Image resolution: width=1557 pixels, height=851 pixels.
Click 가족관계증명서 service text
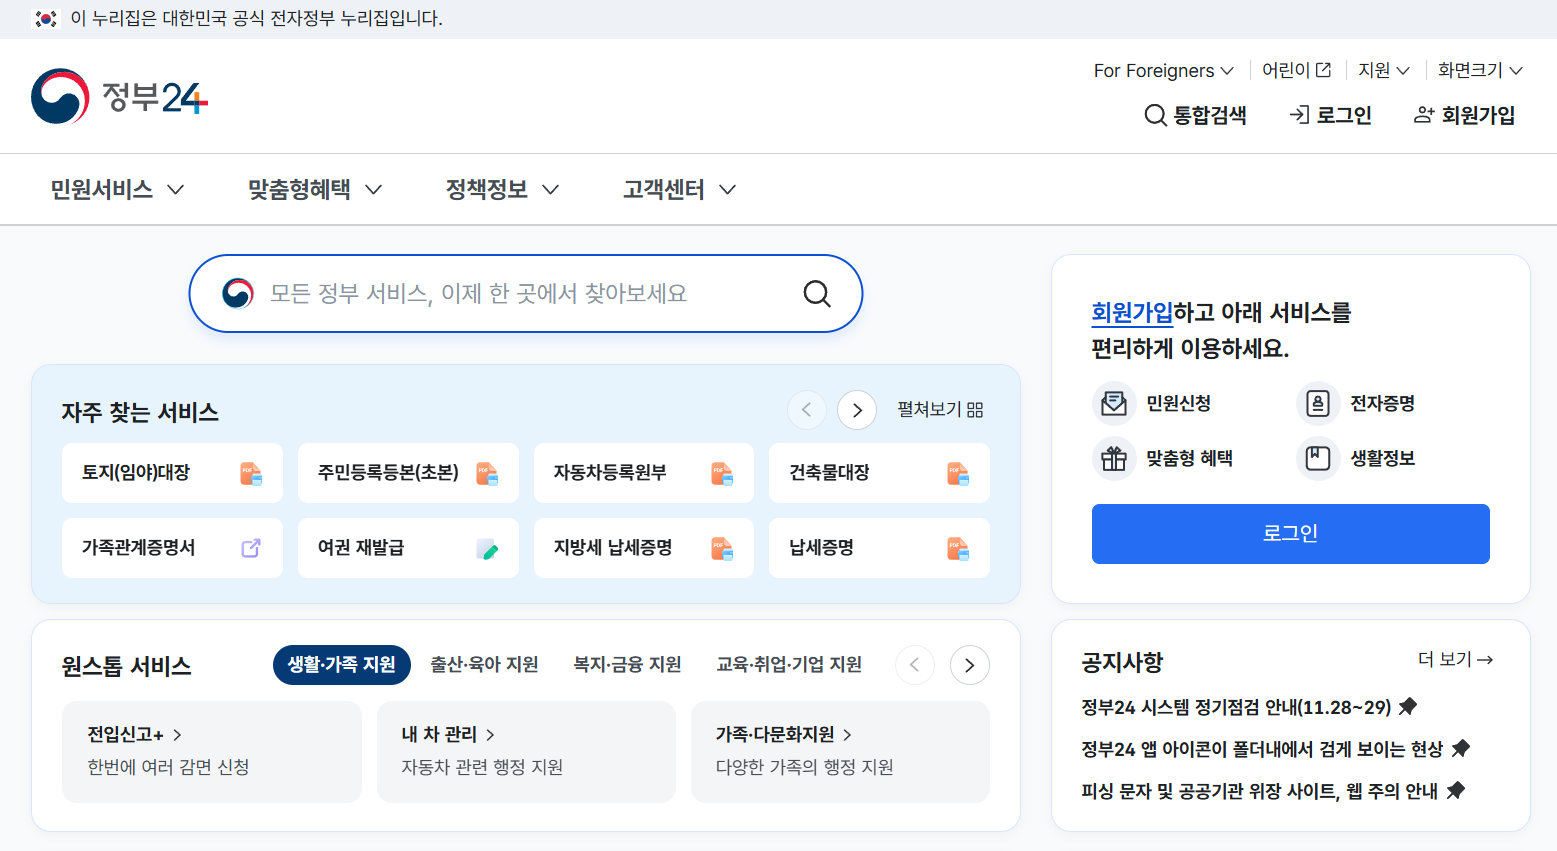coord(139,548)
